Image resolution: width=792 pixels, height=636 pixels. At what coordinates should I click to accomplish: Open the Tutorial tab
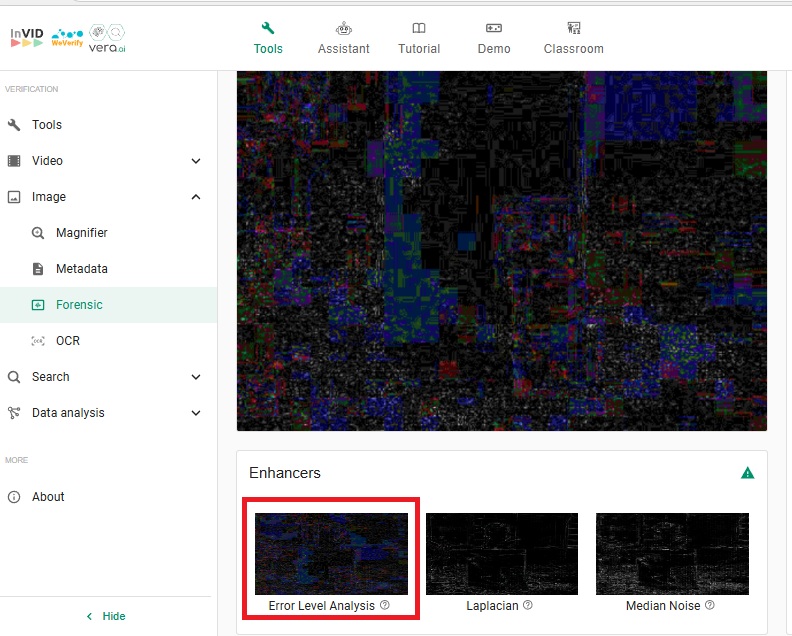[419, 38]
